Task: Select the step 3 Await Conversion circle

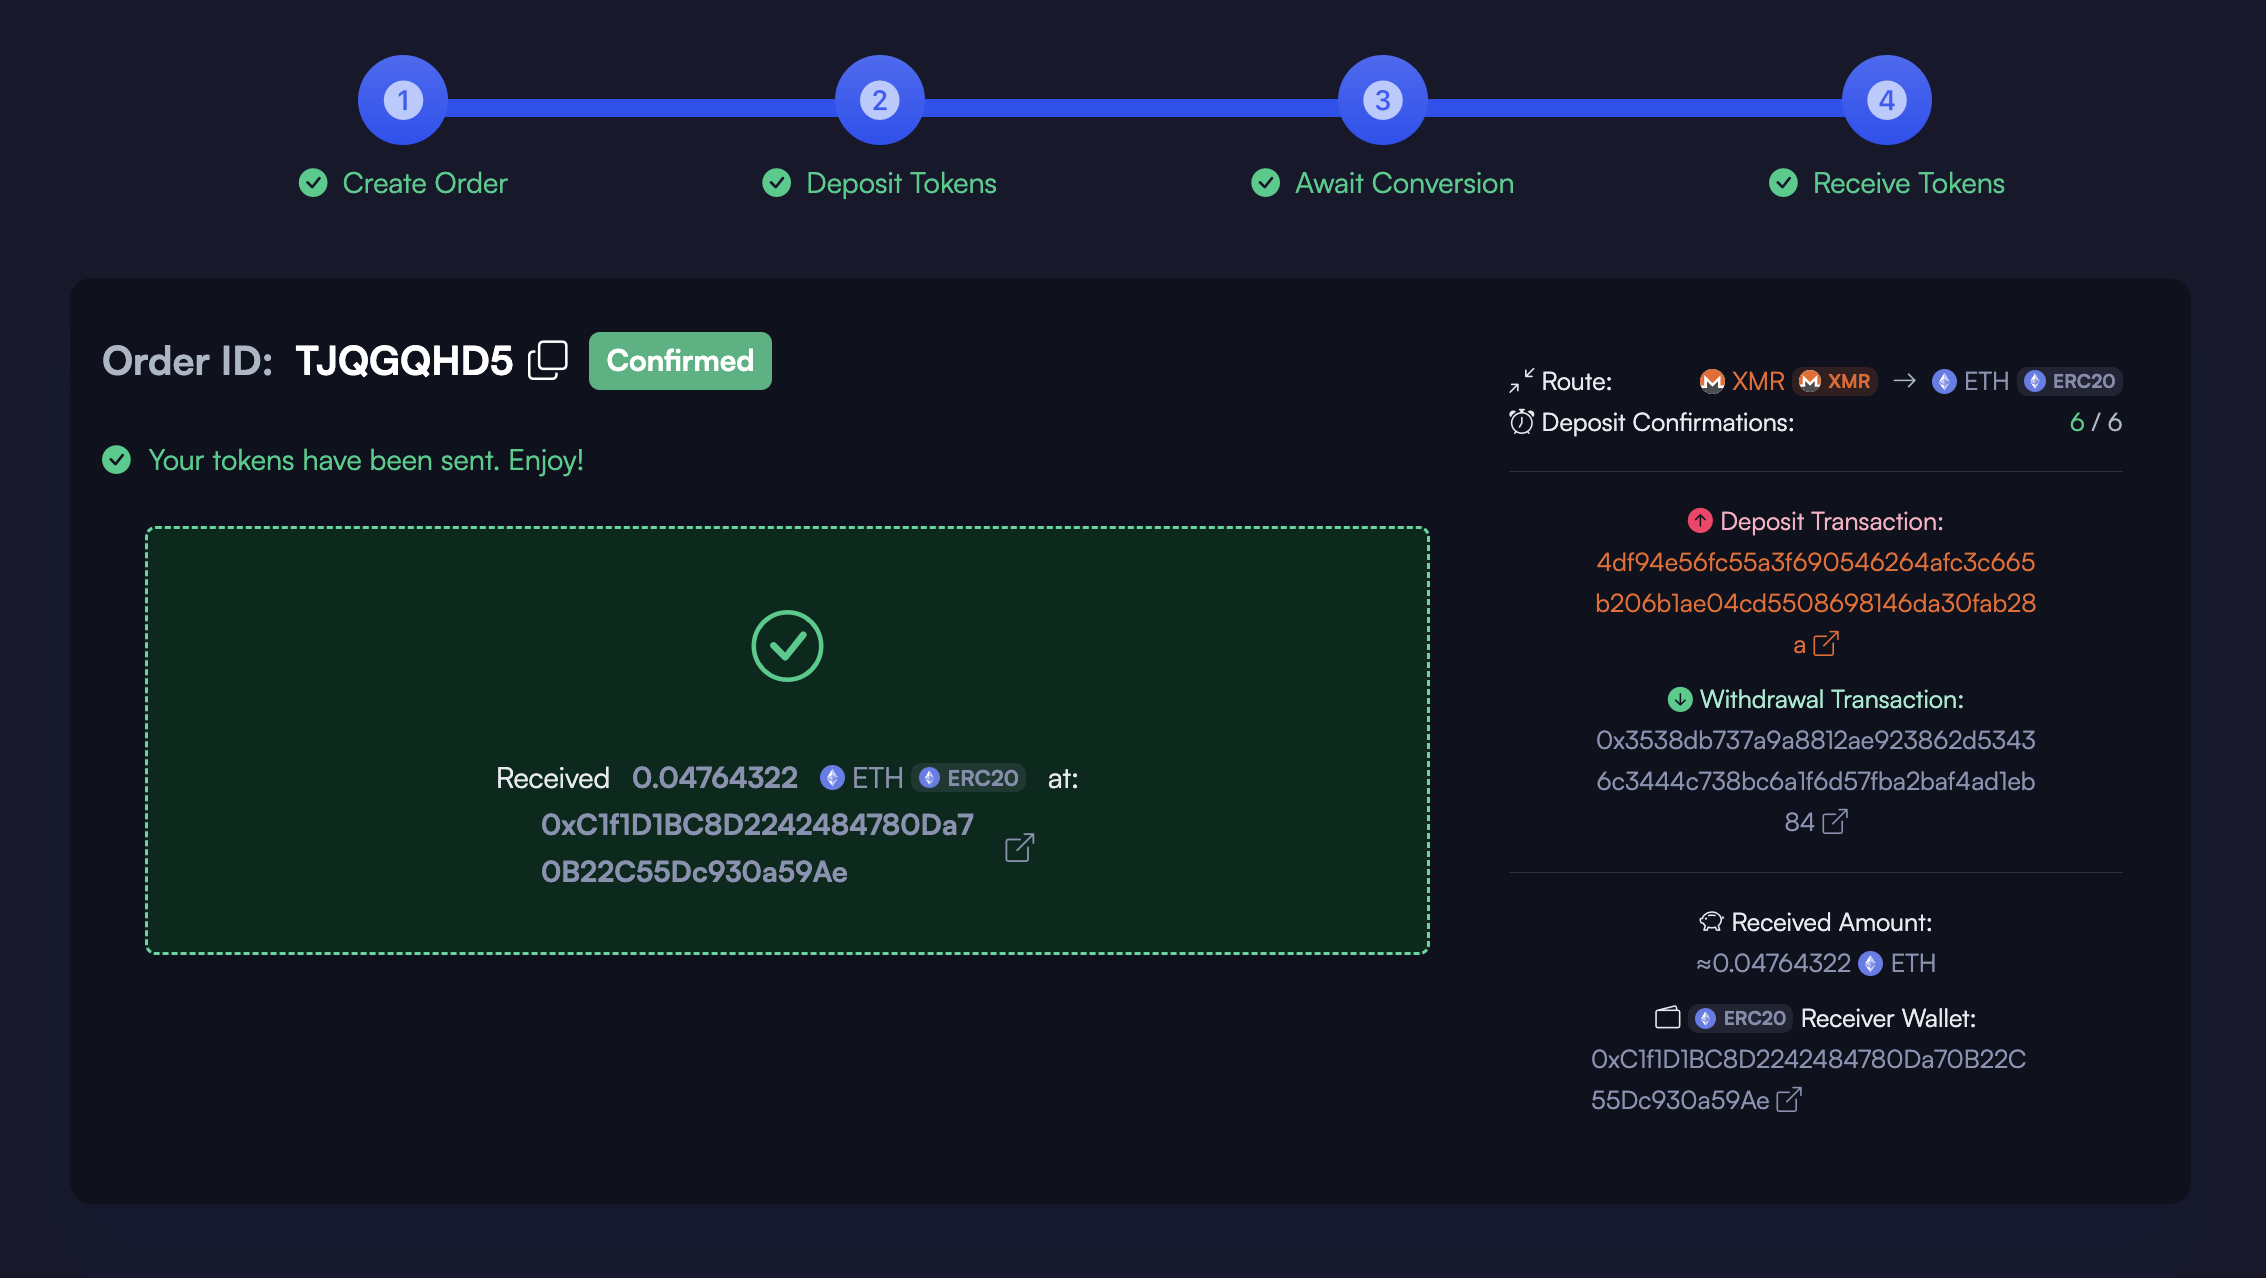Action: click(1383, 100)
